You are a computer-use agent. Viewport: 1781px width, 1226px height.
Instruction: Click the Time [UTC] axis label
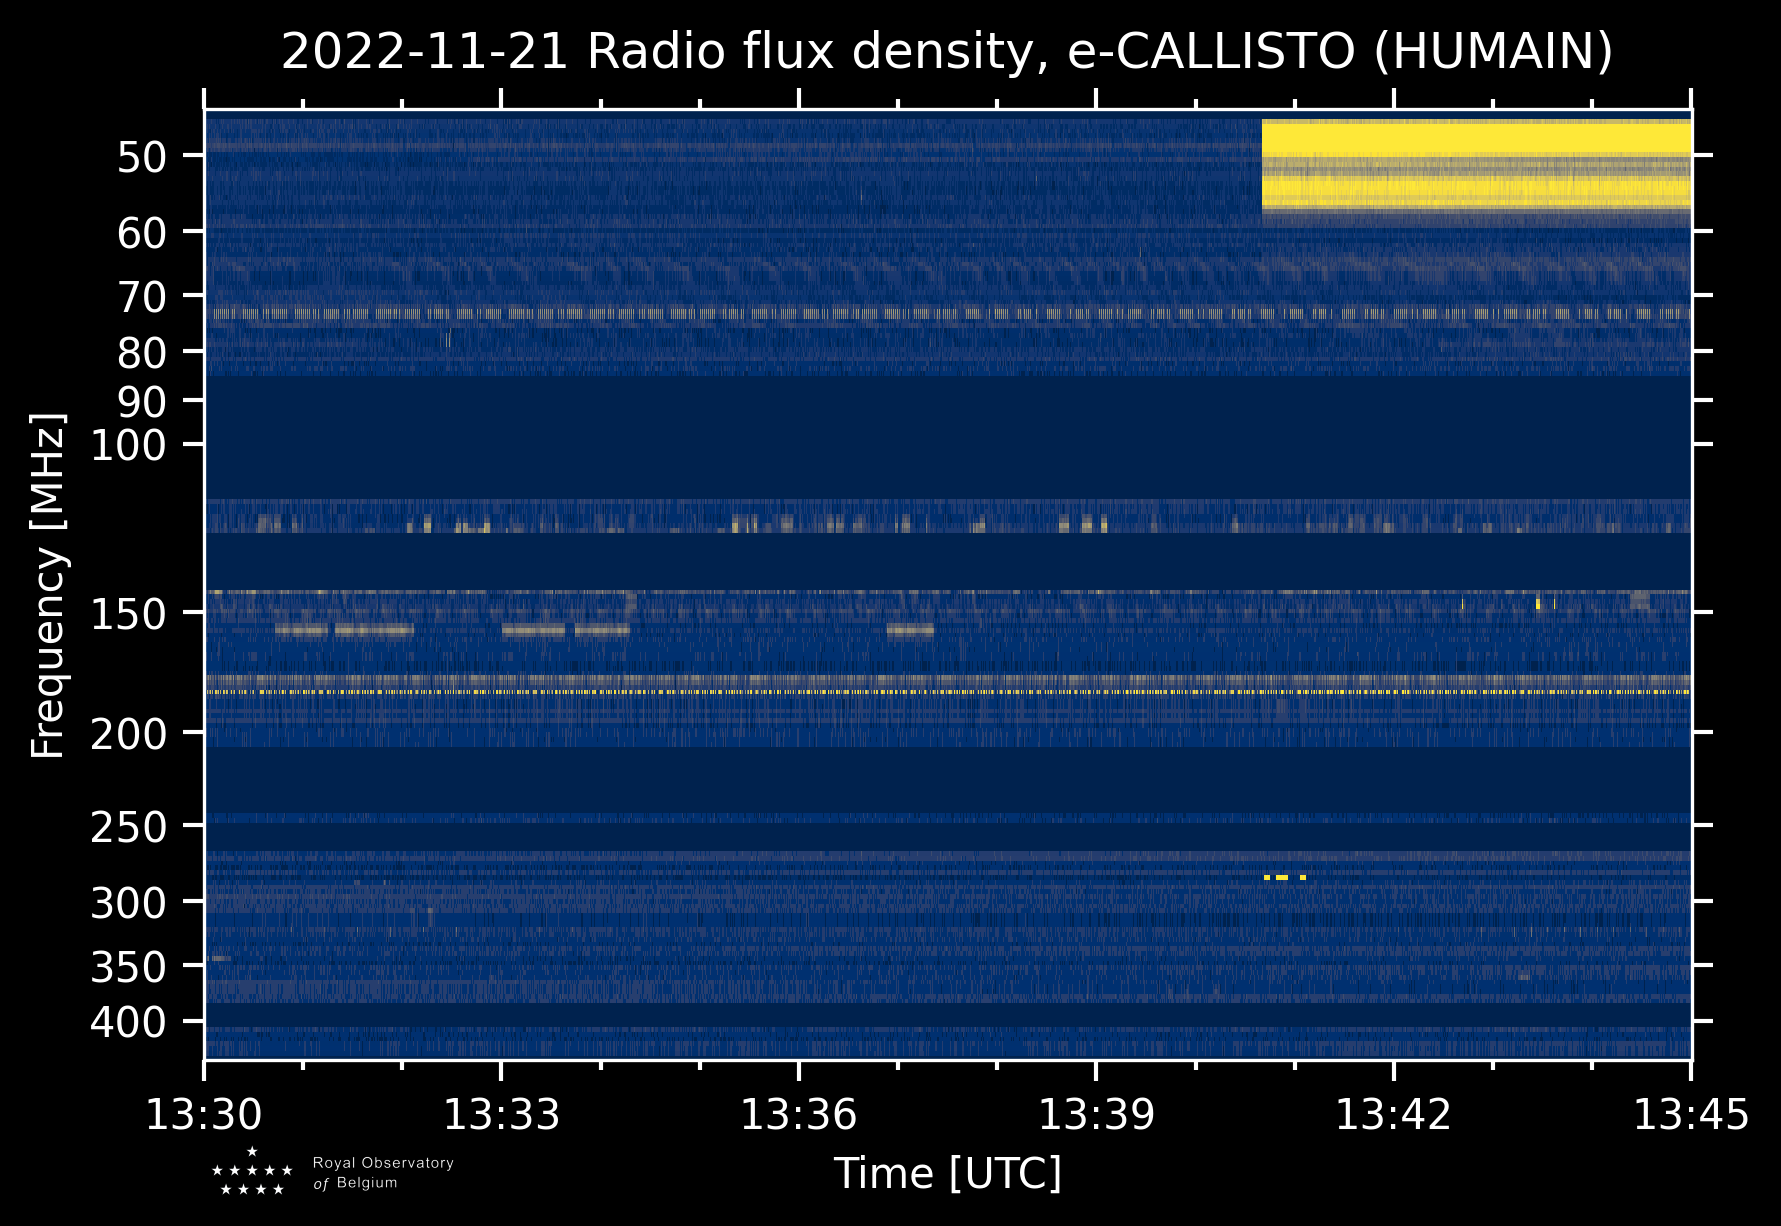(x=947, y=1173)
